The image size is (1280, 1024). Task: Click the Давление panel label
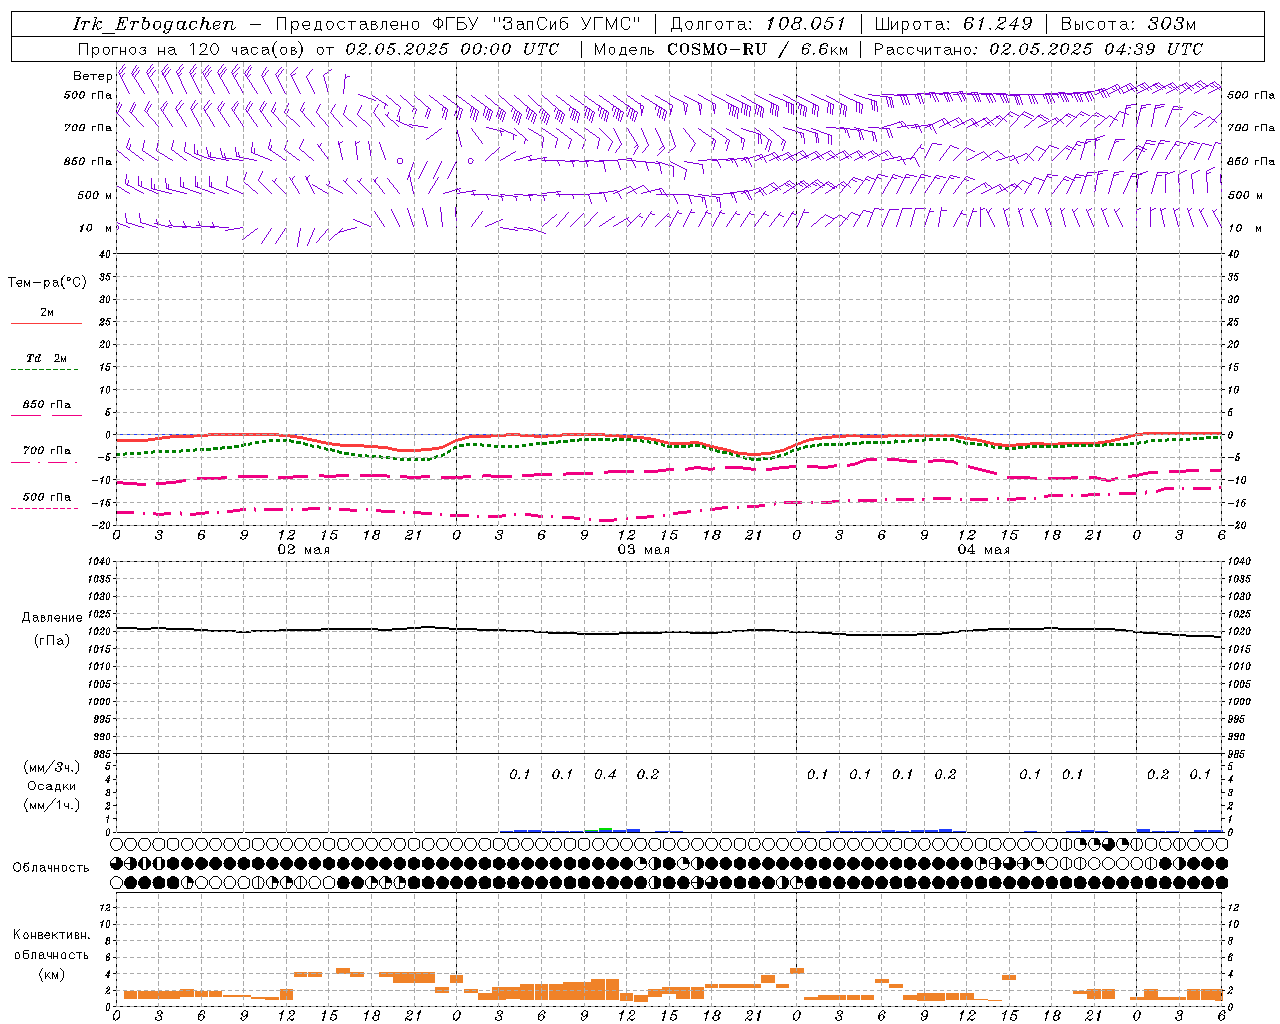pyautogui.click(x=52, y=618)
